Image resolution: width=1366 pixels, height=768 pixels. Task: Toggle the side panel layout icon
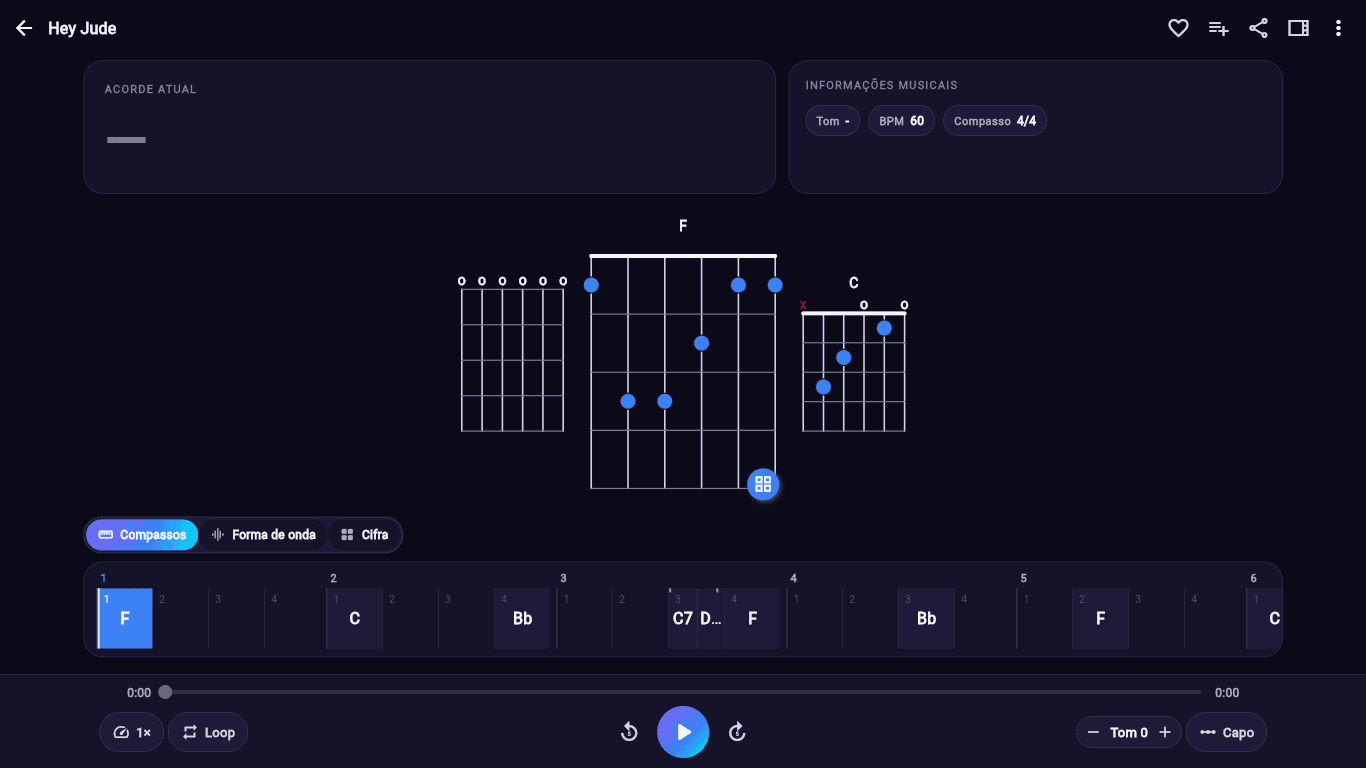point(1298,28)
